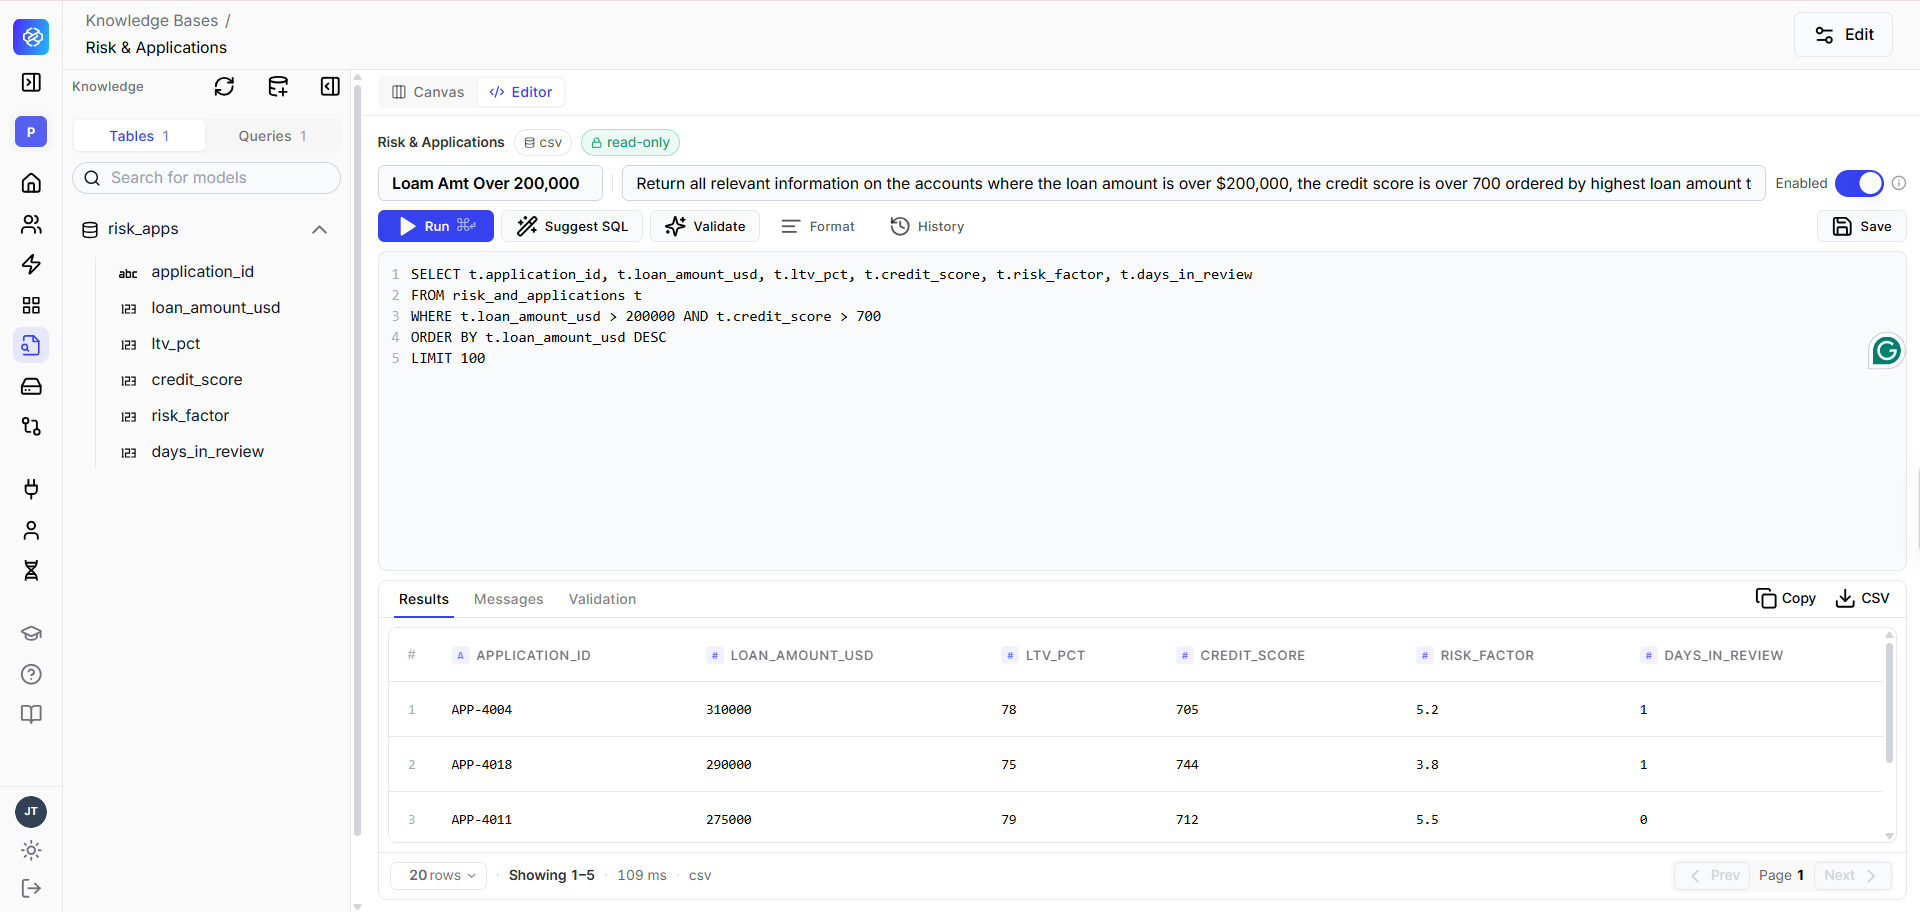Validate the query
Screen dimensions: 1920x912
click(x=705, y=226)
